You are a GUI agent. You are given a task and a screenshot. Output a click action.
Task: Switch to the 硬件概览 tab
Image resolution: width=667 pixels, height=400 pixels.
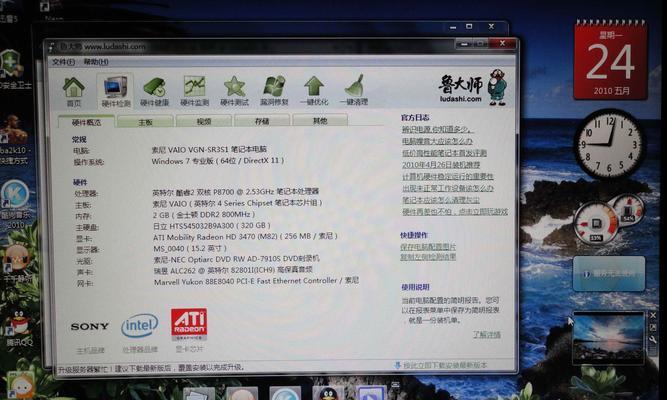coord(86,122)
